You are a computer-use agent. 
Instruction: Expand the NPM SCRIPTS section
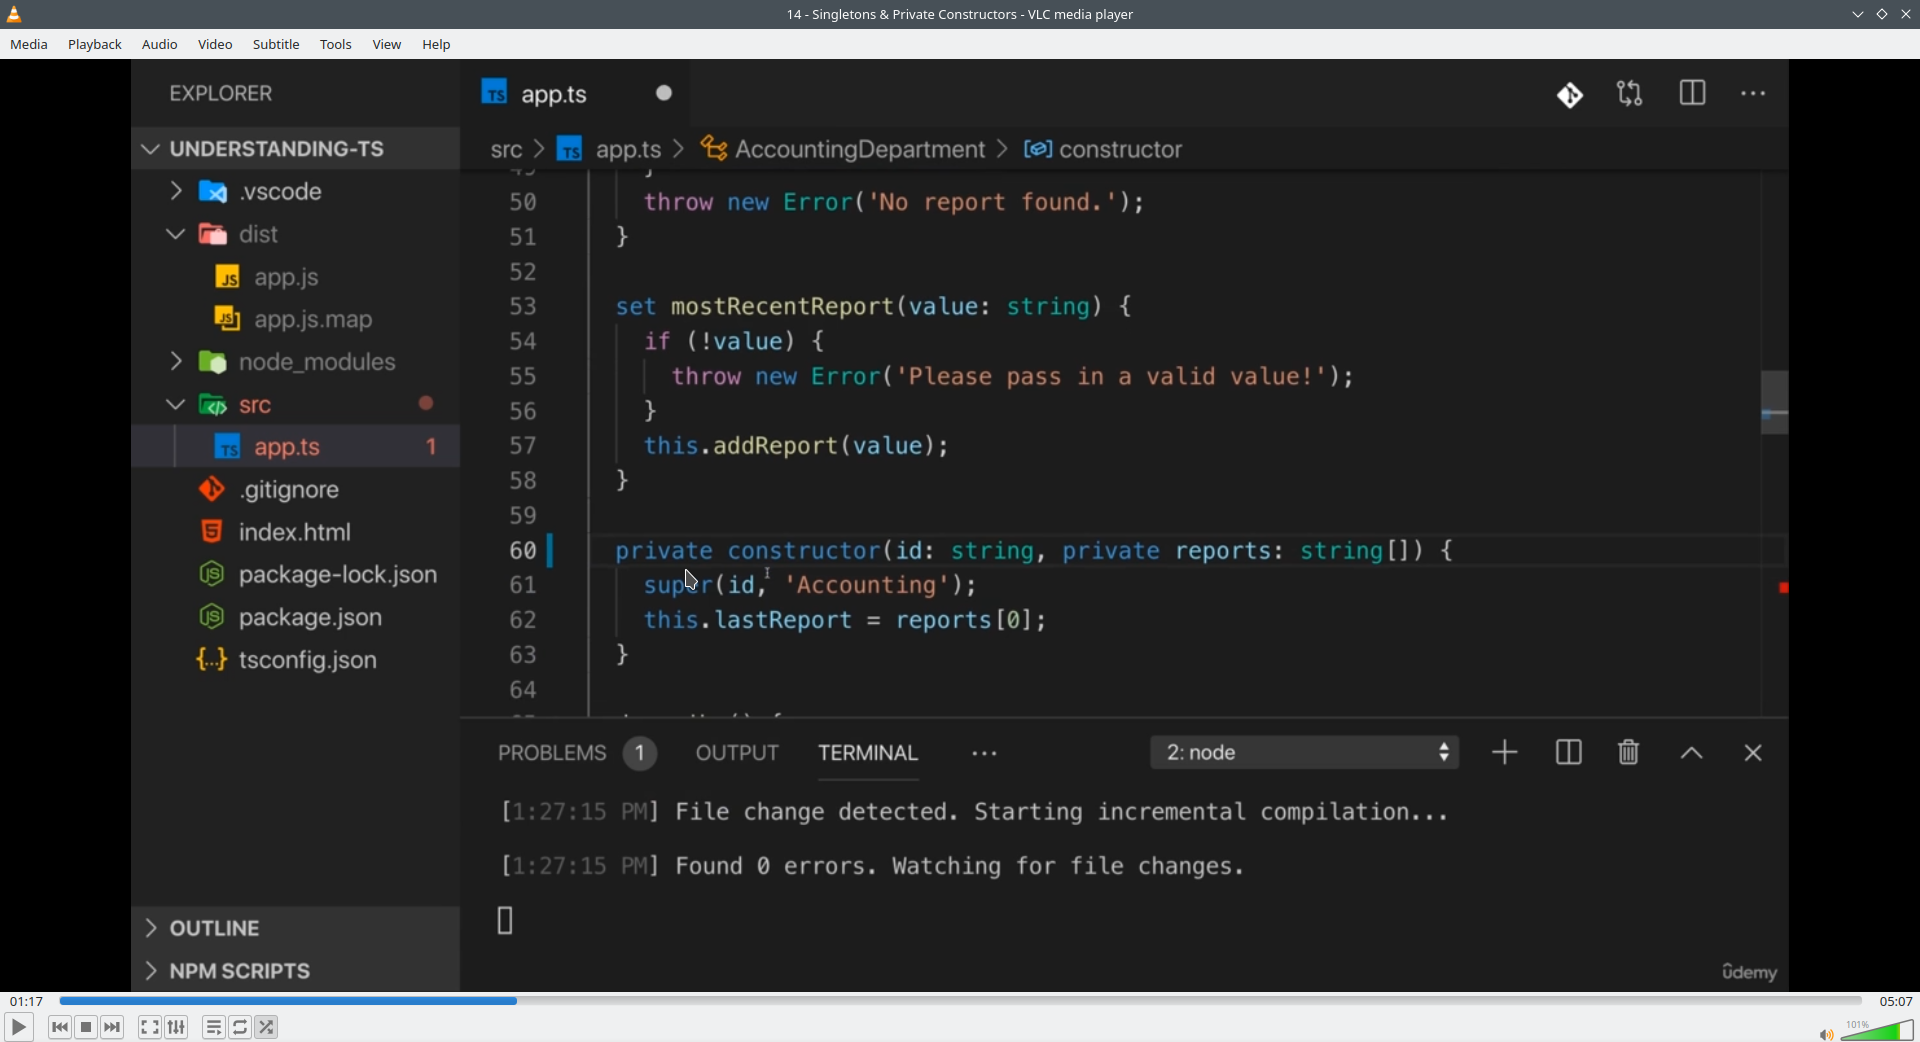point(295,971)
